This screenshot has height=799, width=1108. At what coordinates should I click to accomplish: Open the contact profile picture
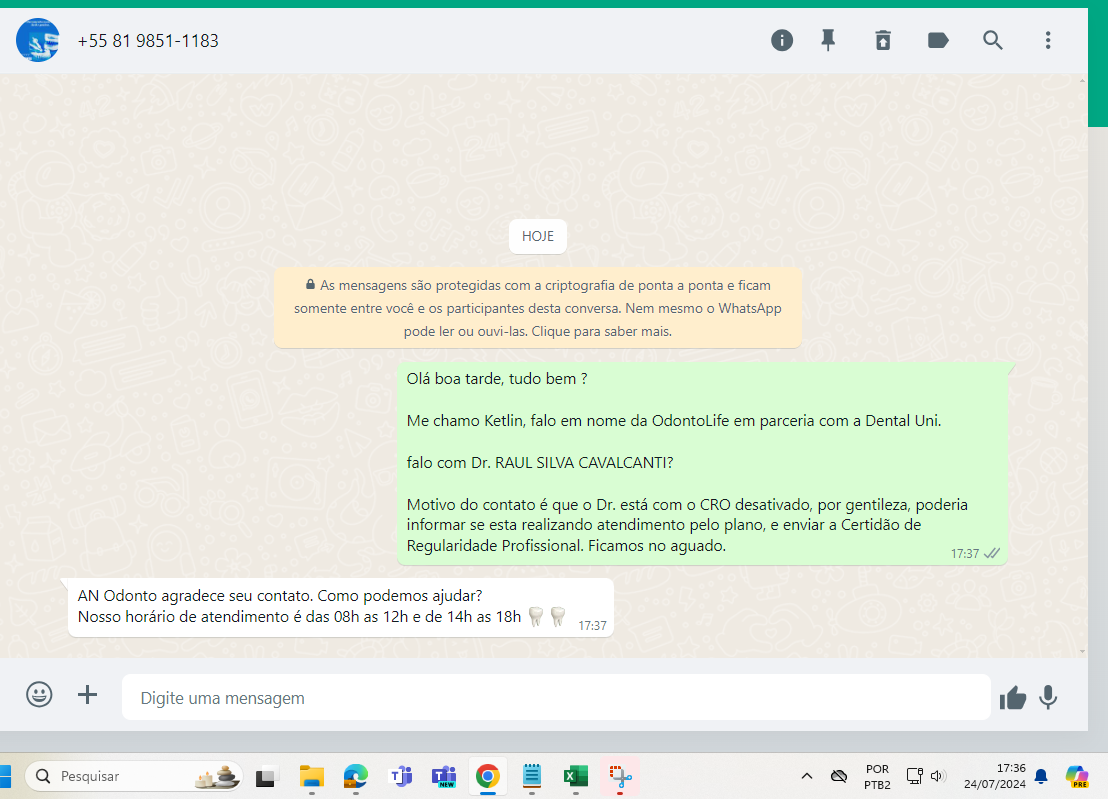(37, 40)
